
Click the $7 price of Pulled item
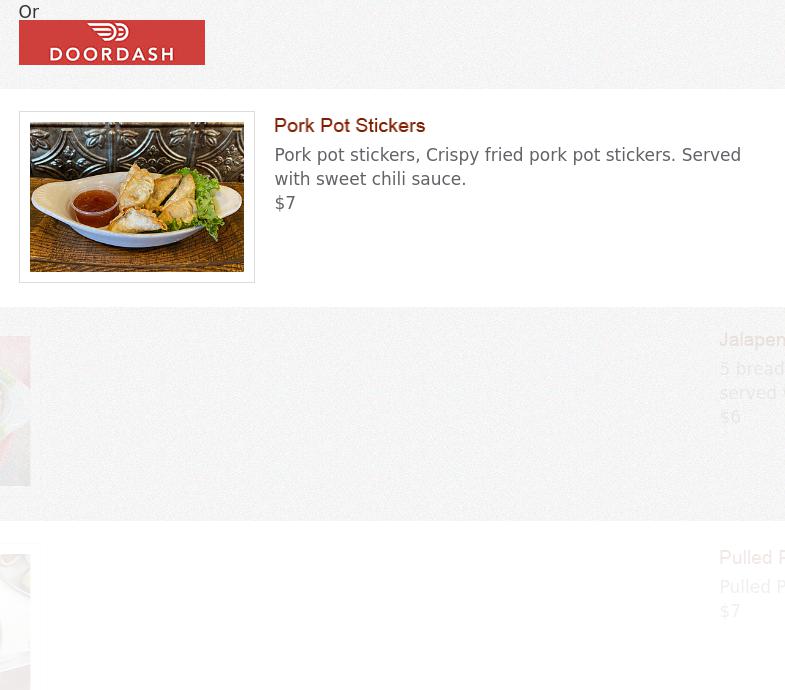point(730,611)
